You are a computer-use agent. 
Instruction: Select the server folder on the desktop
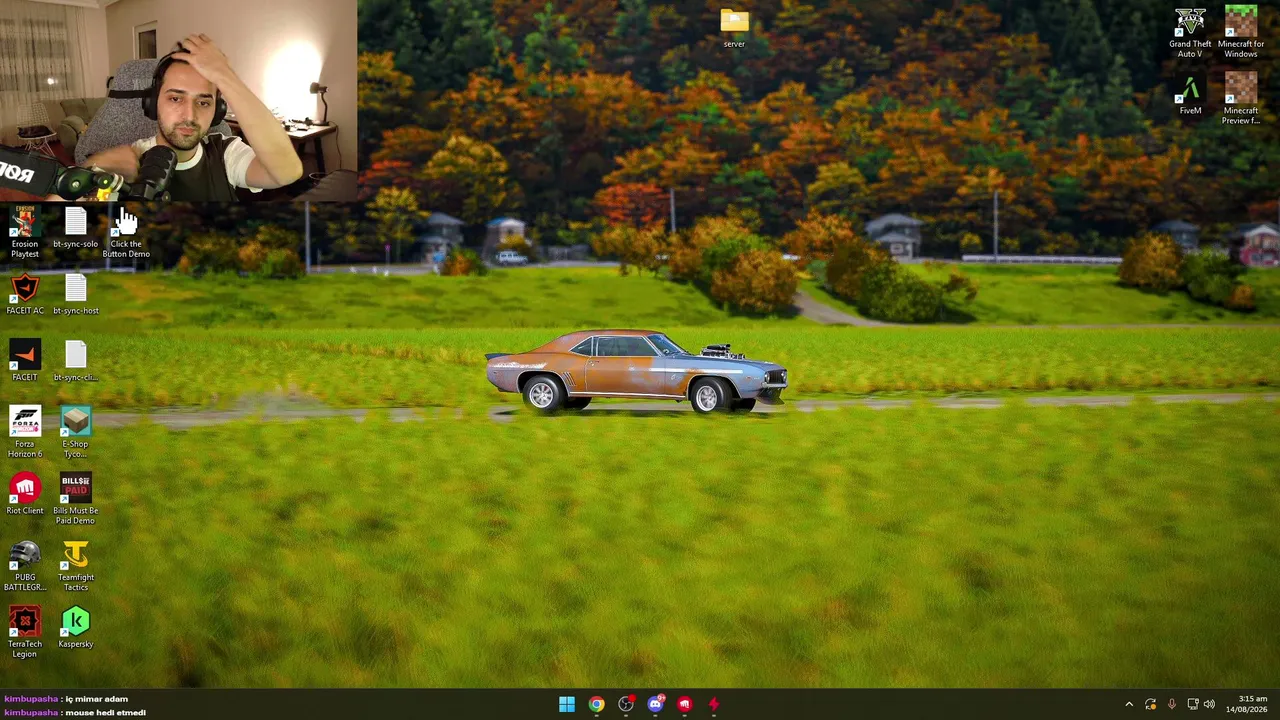[734, 28]
